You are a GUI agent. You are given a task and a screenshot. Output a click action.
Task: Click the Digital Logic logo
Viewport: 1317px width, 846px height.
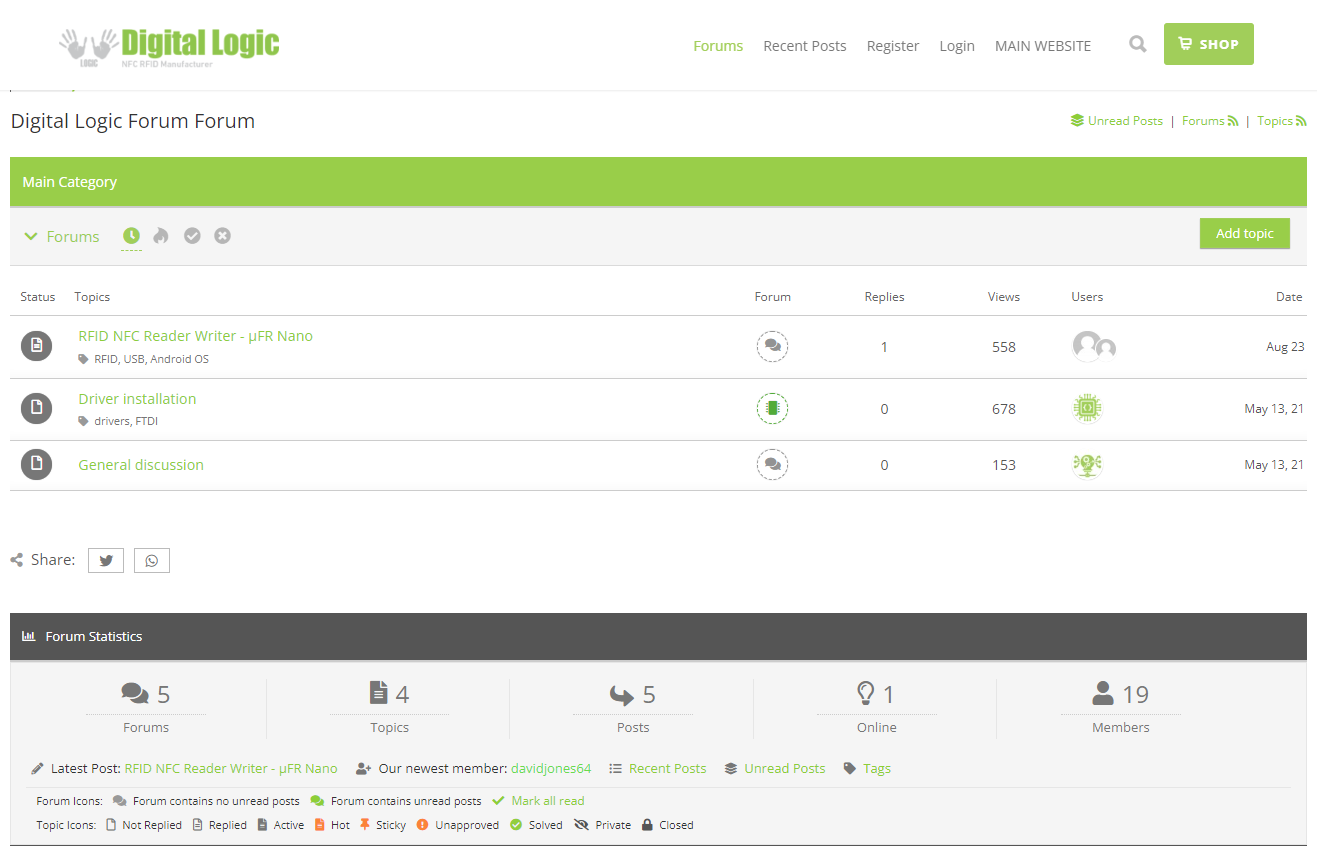(169, 46)
